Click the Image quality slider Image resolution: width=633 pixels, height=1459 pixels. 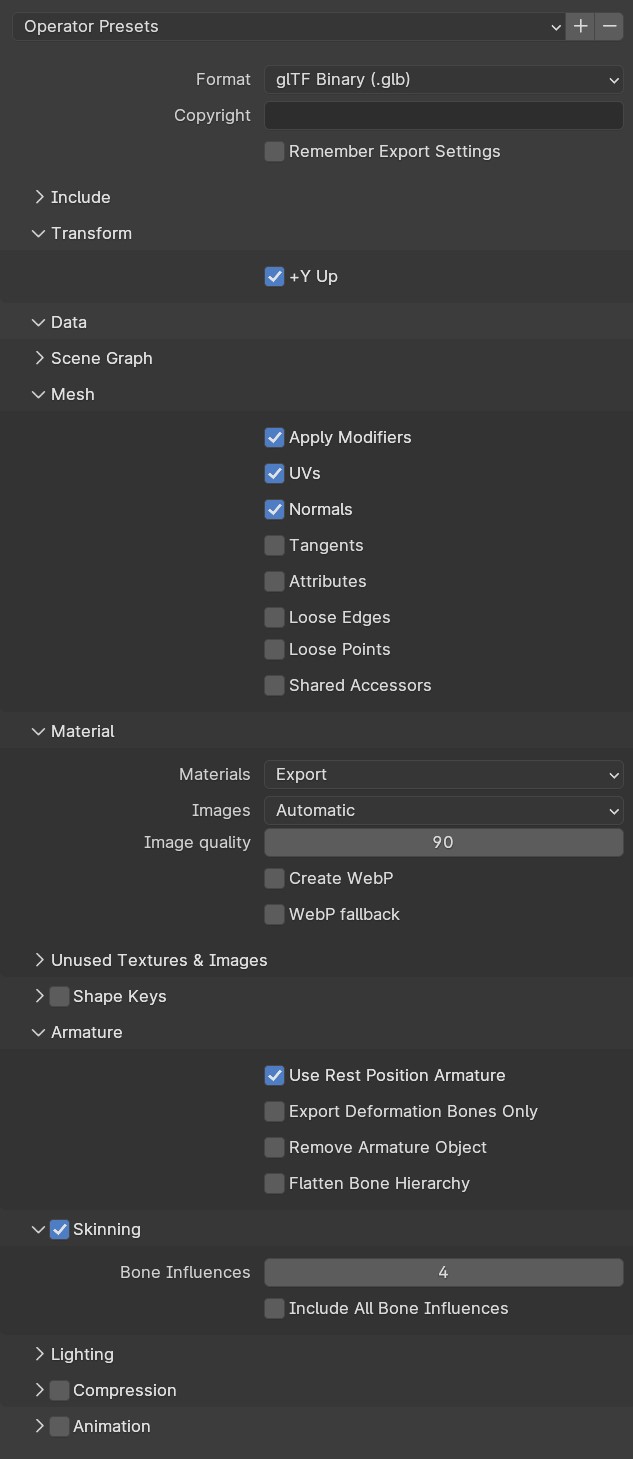coord(443,842)
